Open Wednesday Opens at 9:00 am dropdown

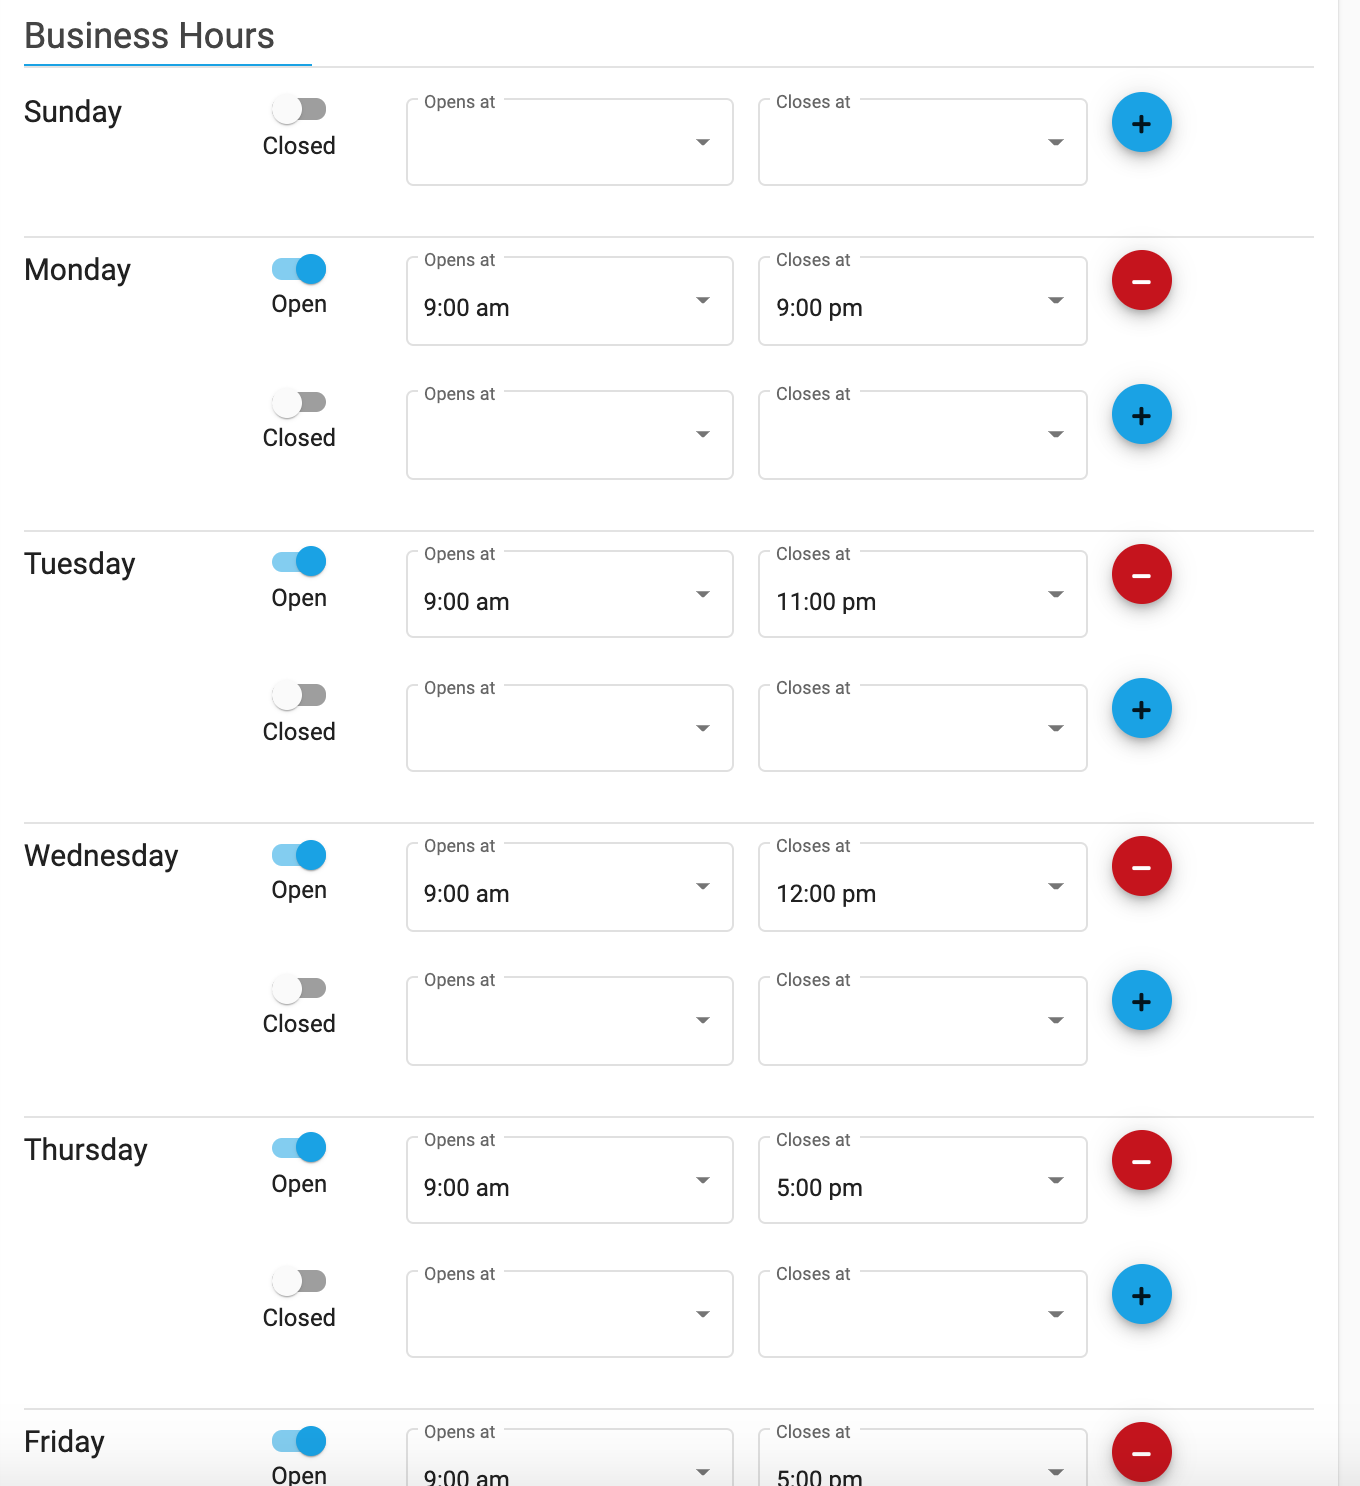570,887
